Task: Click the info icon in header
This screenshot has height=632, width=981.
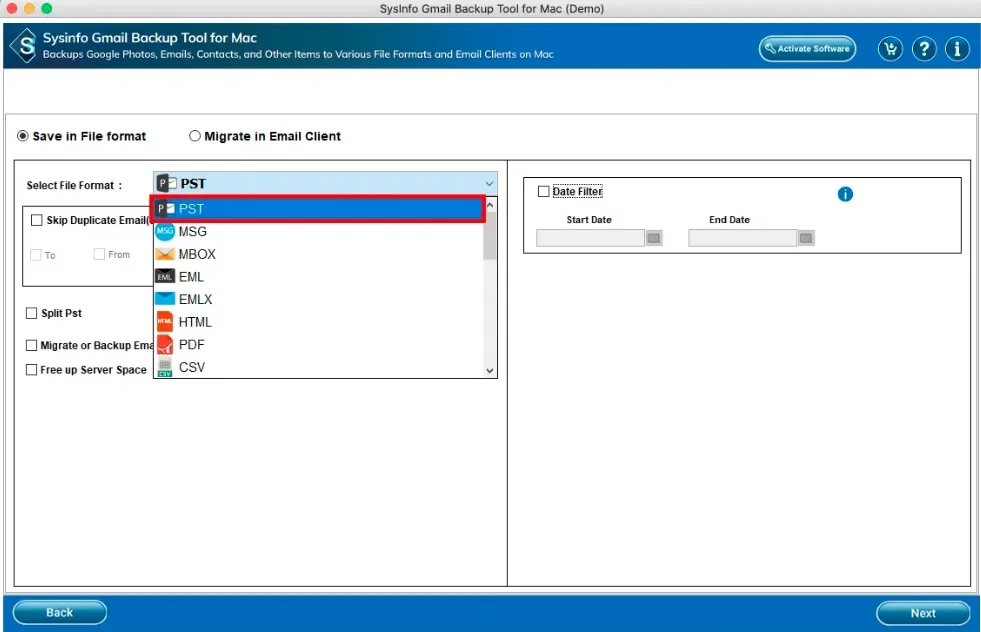Action: pyautogui.click(x=957, y=49)
